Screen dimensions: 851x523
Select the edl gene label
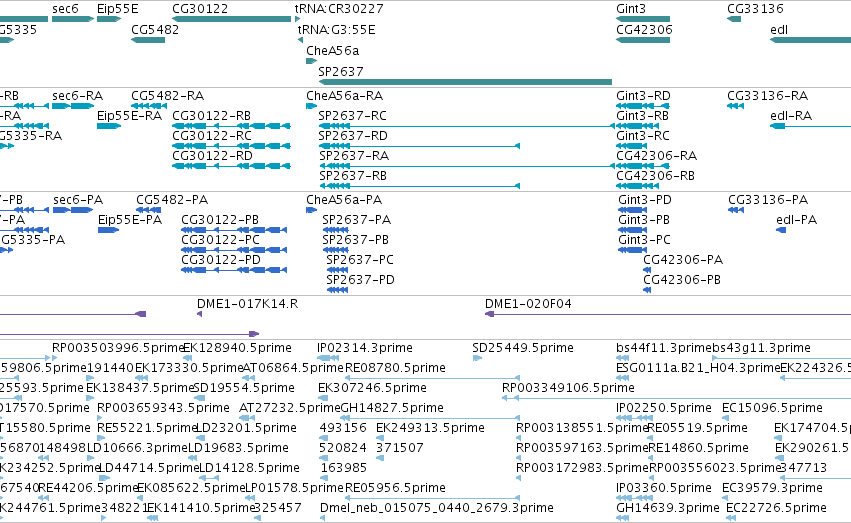tap(779, 29)
